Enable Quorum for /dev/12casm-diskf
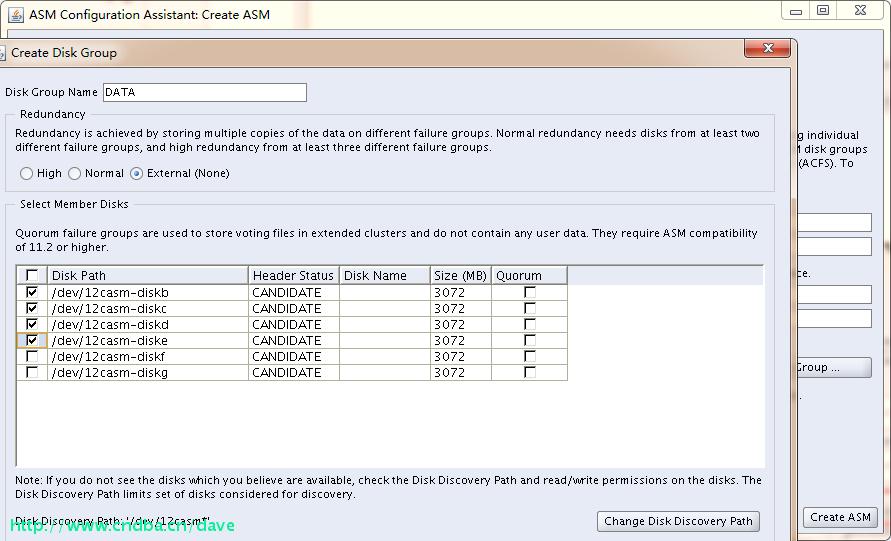The height and width of the screenshot is (541, 891). (530, 356)
